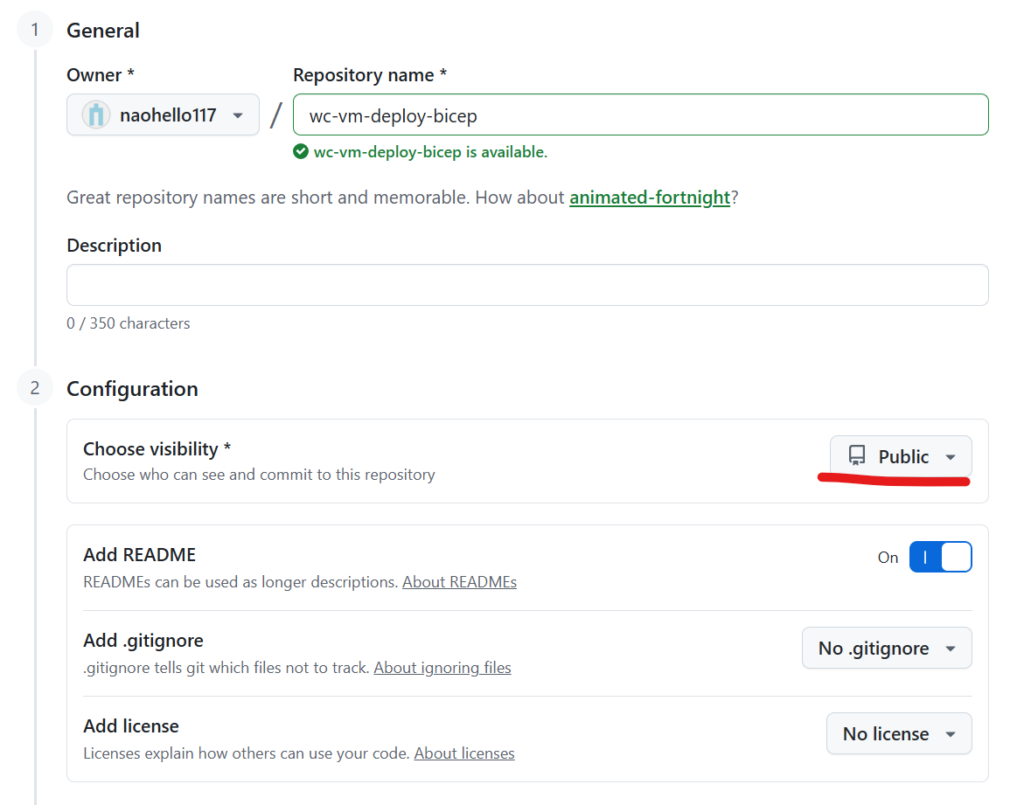Open the About READMEs link

[459, 581]
